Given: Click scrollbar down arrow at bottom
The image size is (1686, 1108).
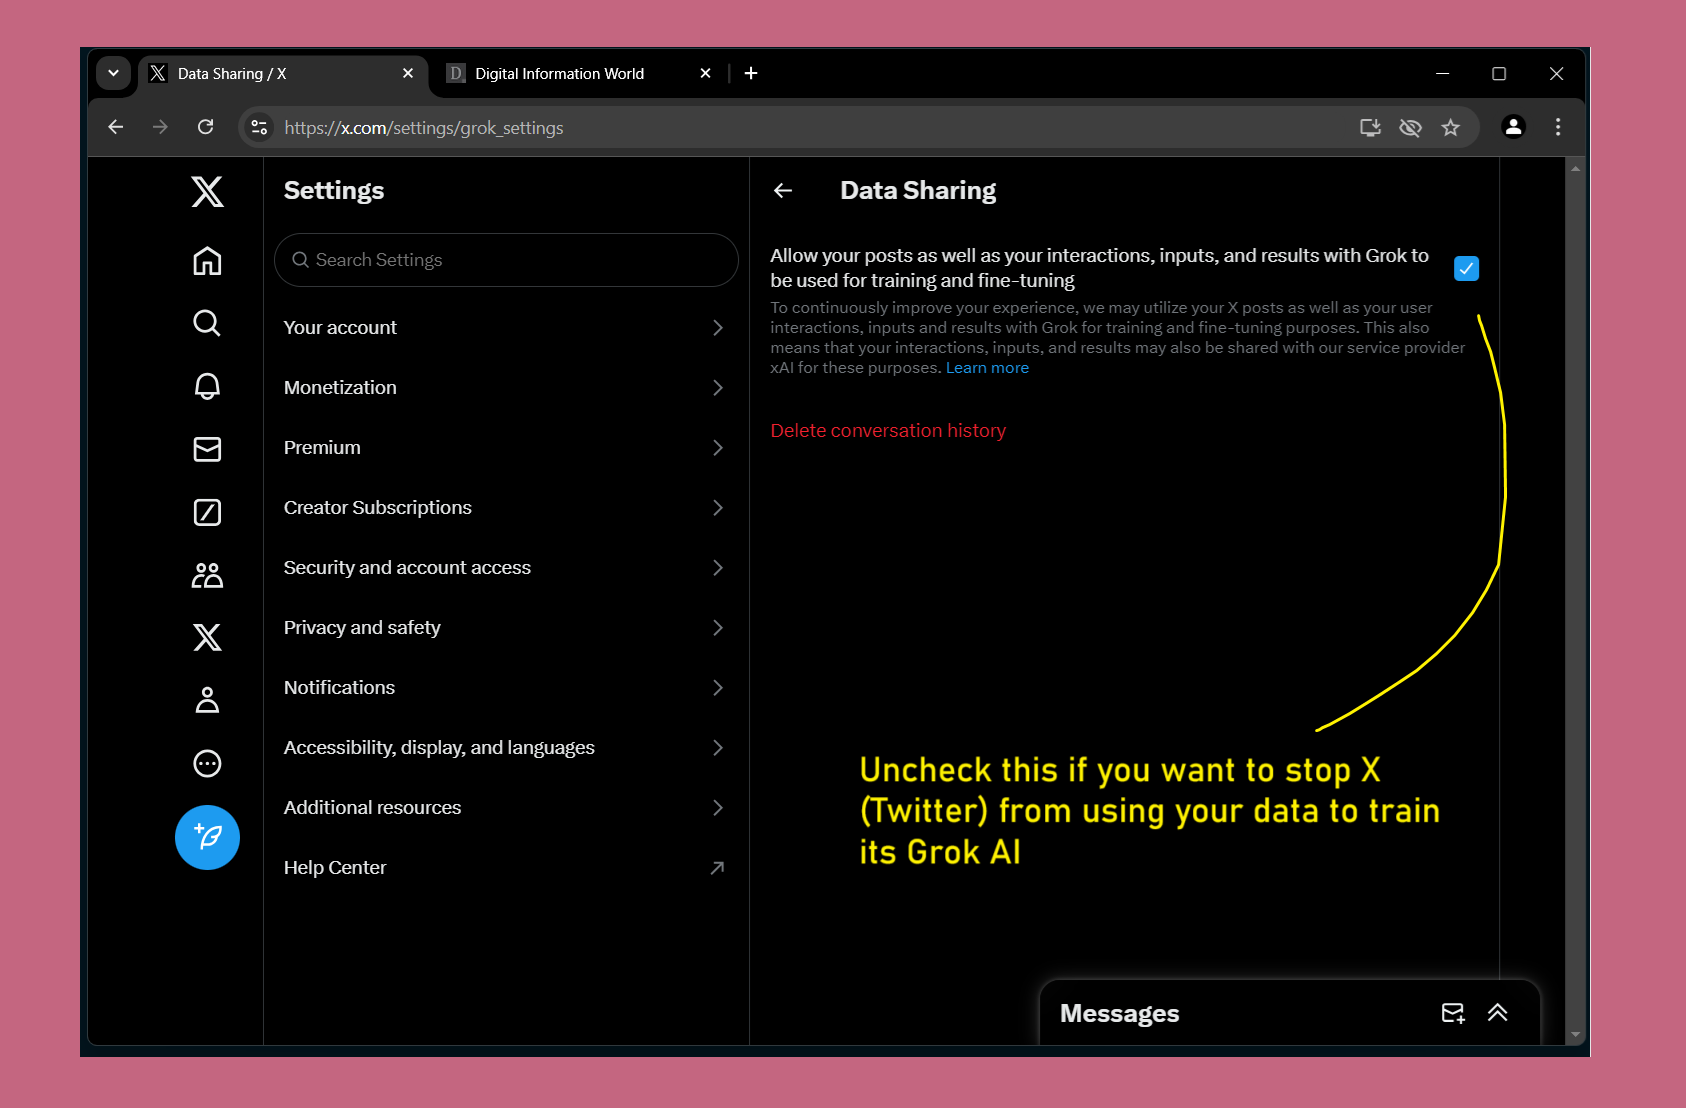Looking at the screenshot, I should [x=1575, y=1035].
